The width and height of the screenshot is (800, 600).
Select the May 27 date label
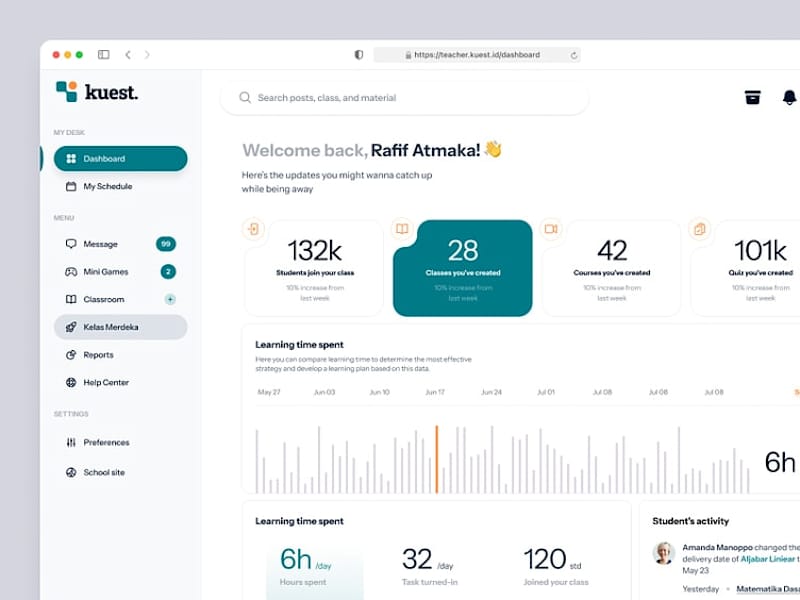point(269,392)
